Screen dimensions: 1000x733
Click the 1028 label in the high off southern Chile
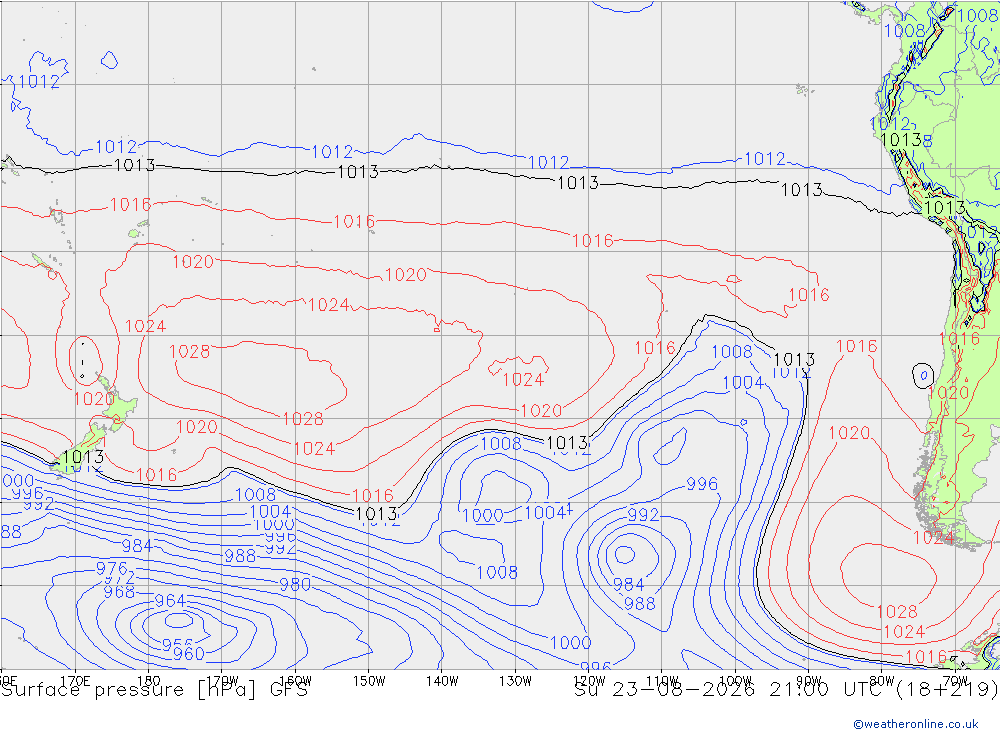tap(897, 612)
